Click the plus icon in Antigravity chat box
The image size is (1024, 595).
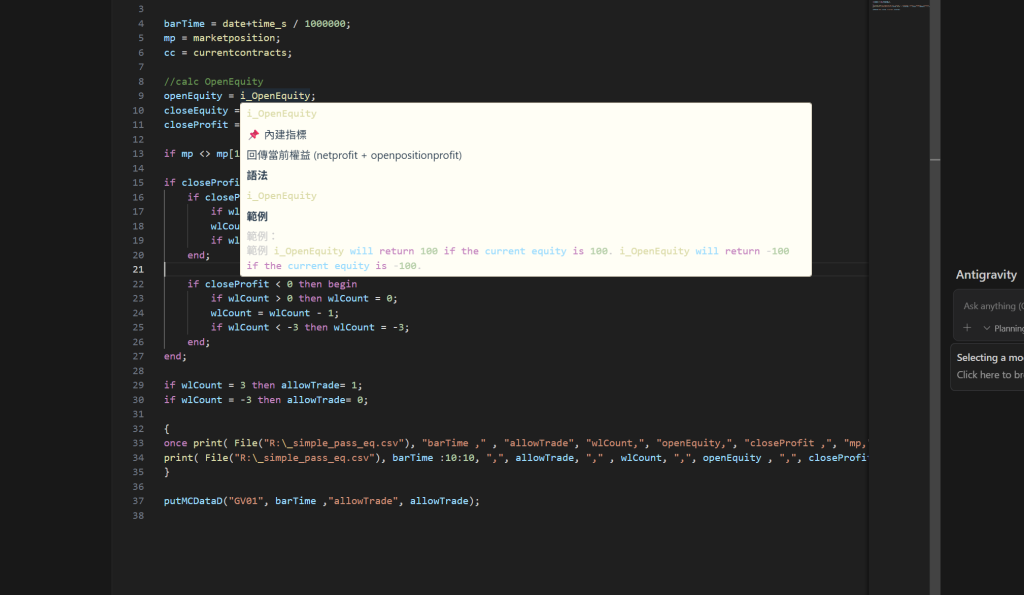point(966,328)
